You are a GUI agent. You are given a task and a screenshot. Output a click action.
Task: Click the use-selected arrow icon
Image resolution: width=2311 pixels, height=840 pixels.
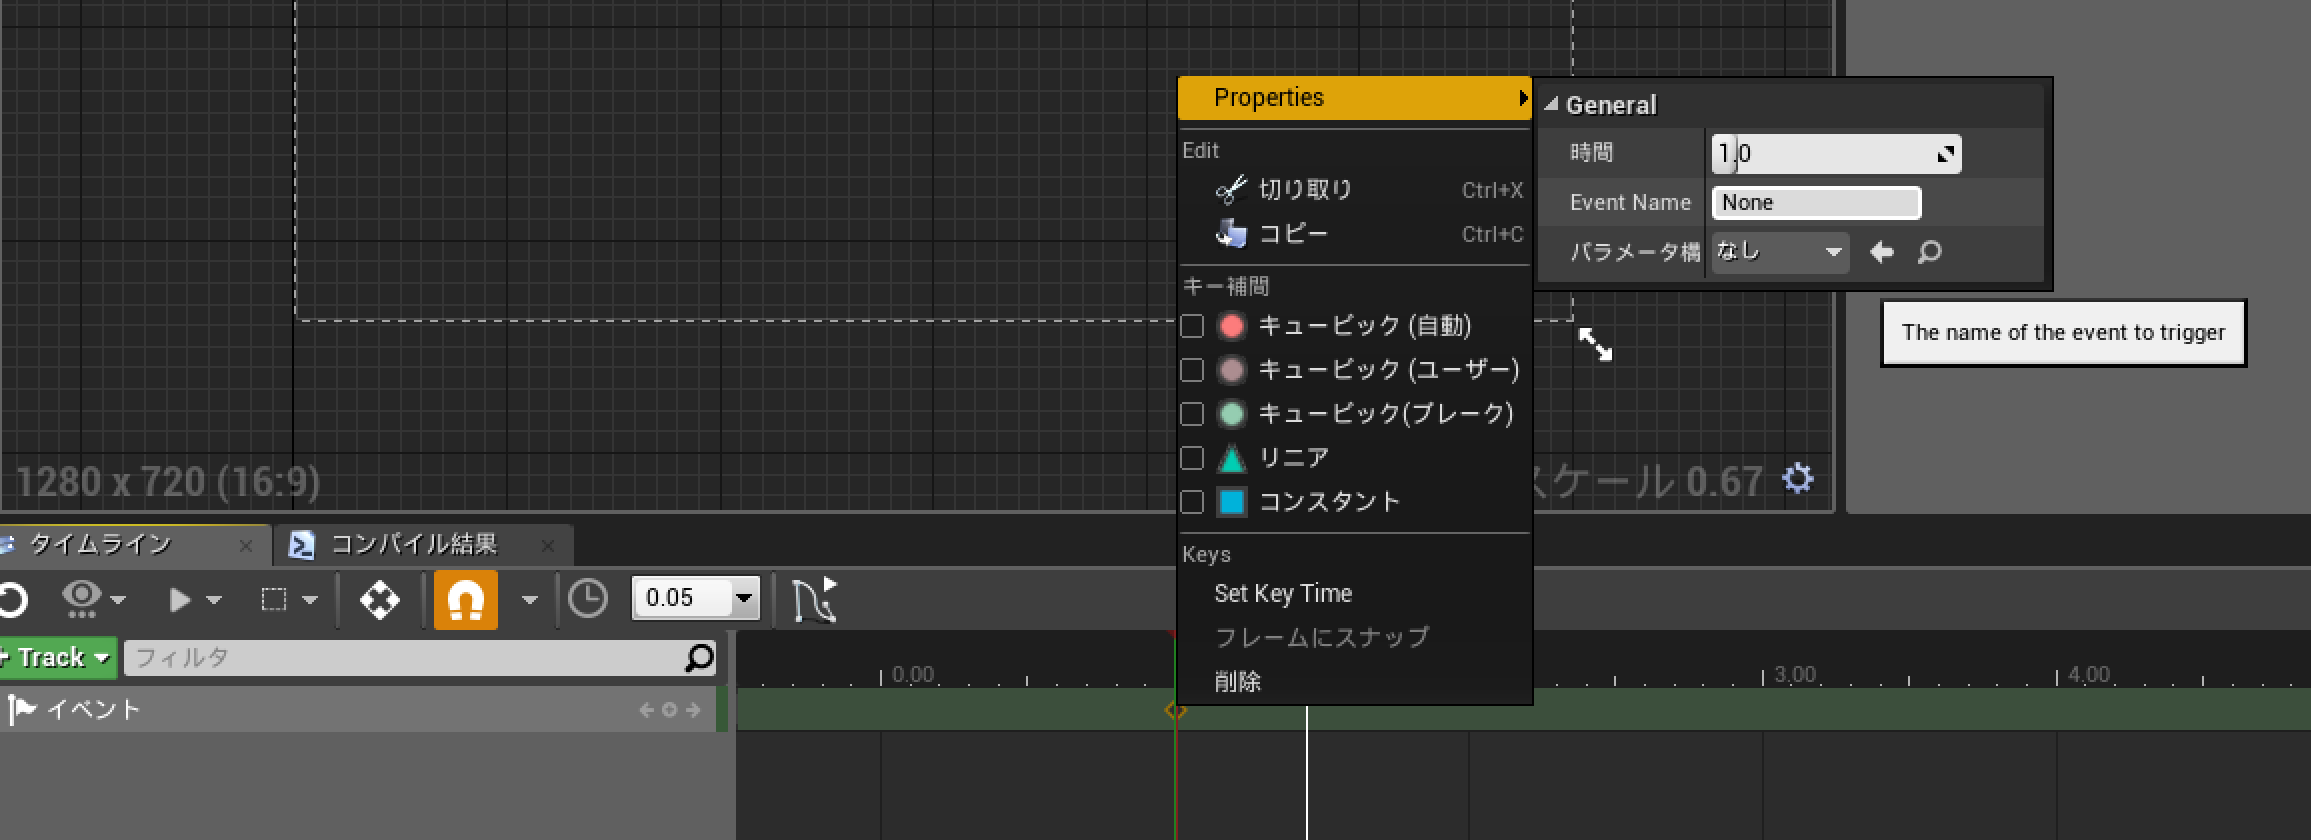(1882, 252)
